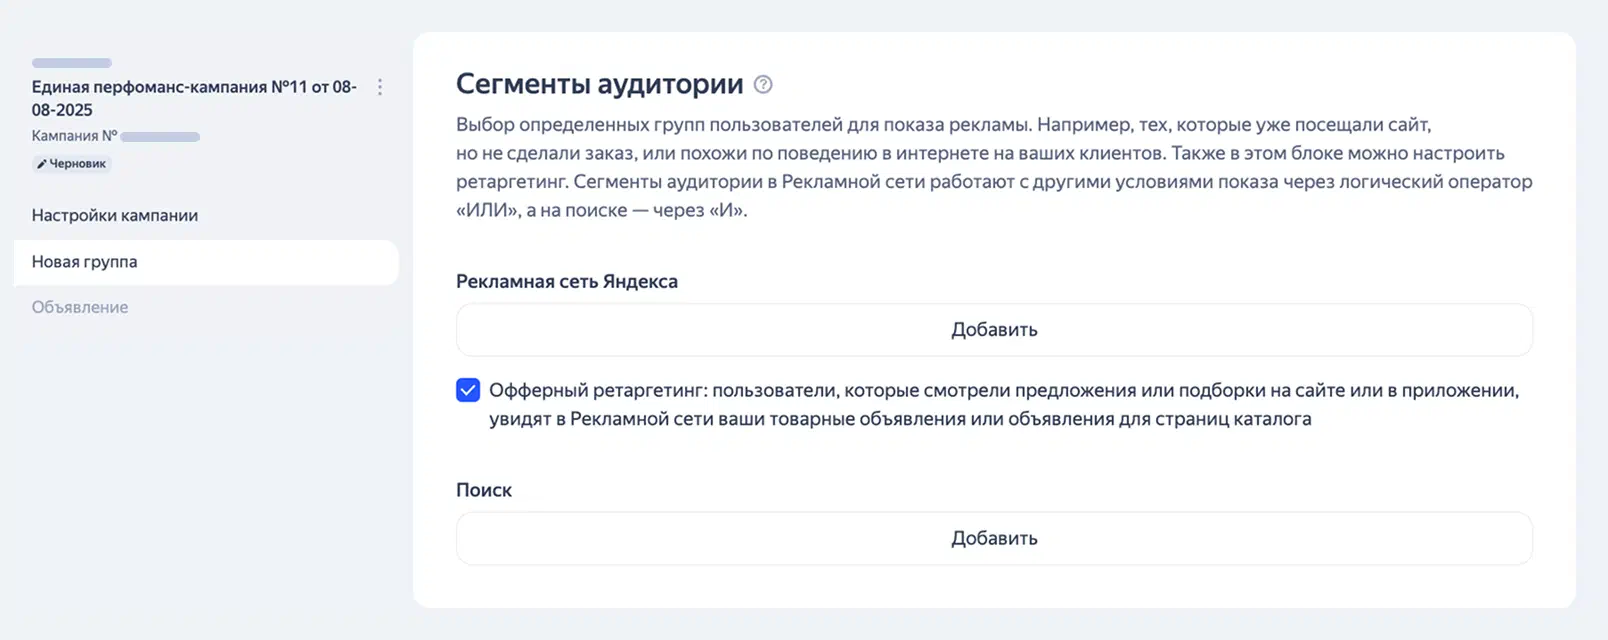Select Новая группа in the sidebar
The image size is (1608, 640).
click(206, 262)
